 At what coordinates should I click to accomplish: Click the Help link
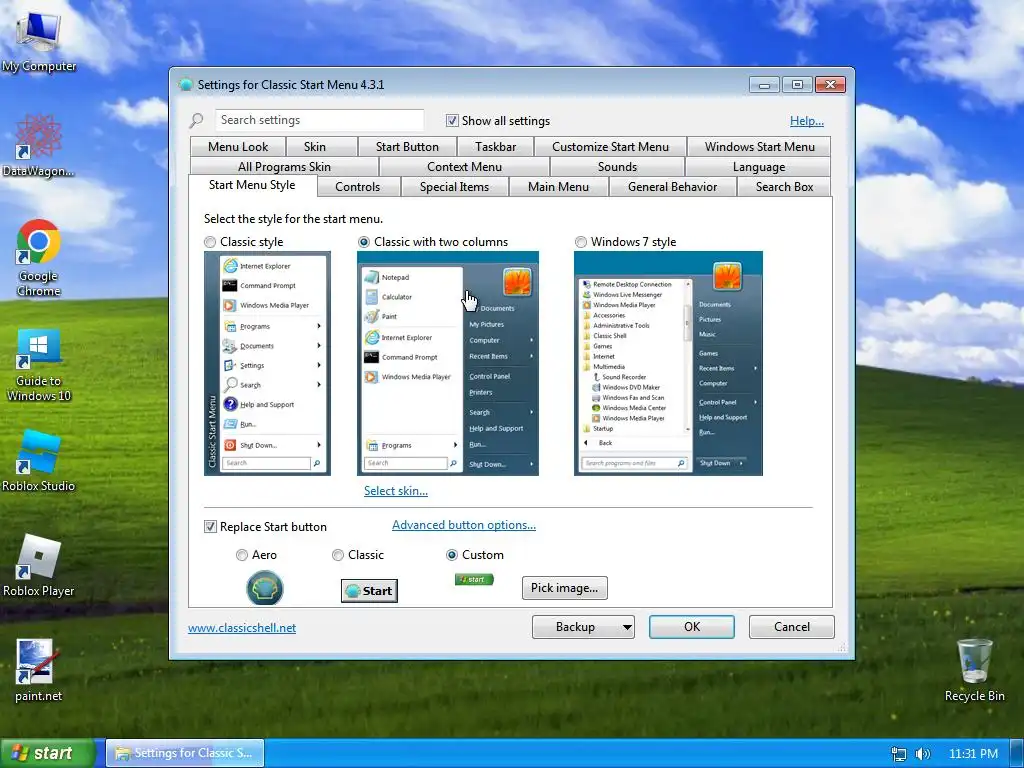click(x=807, y=121)
